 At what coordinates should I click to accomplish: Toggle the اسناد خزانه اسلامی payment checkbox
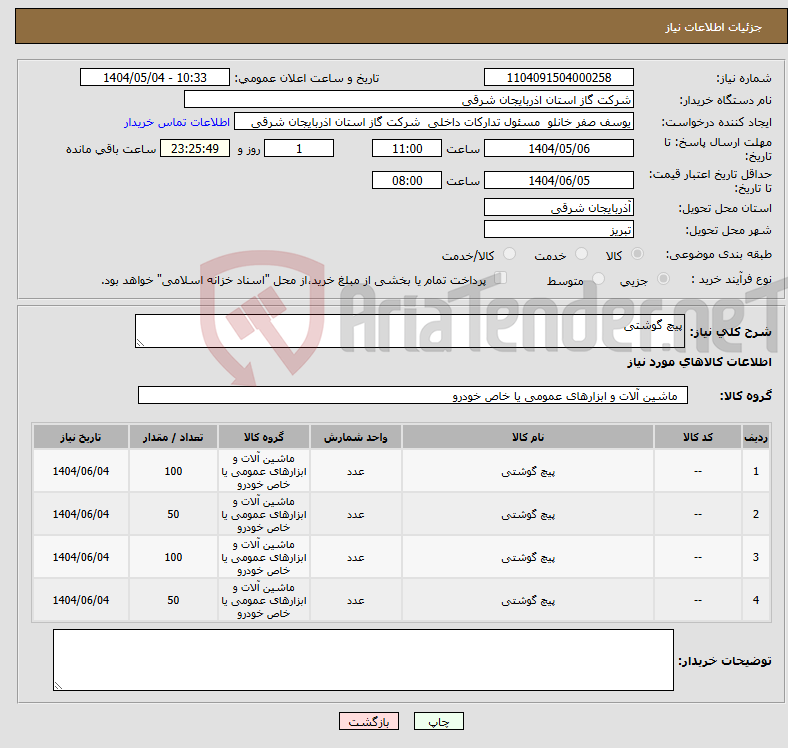coord(501,279)
